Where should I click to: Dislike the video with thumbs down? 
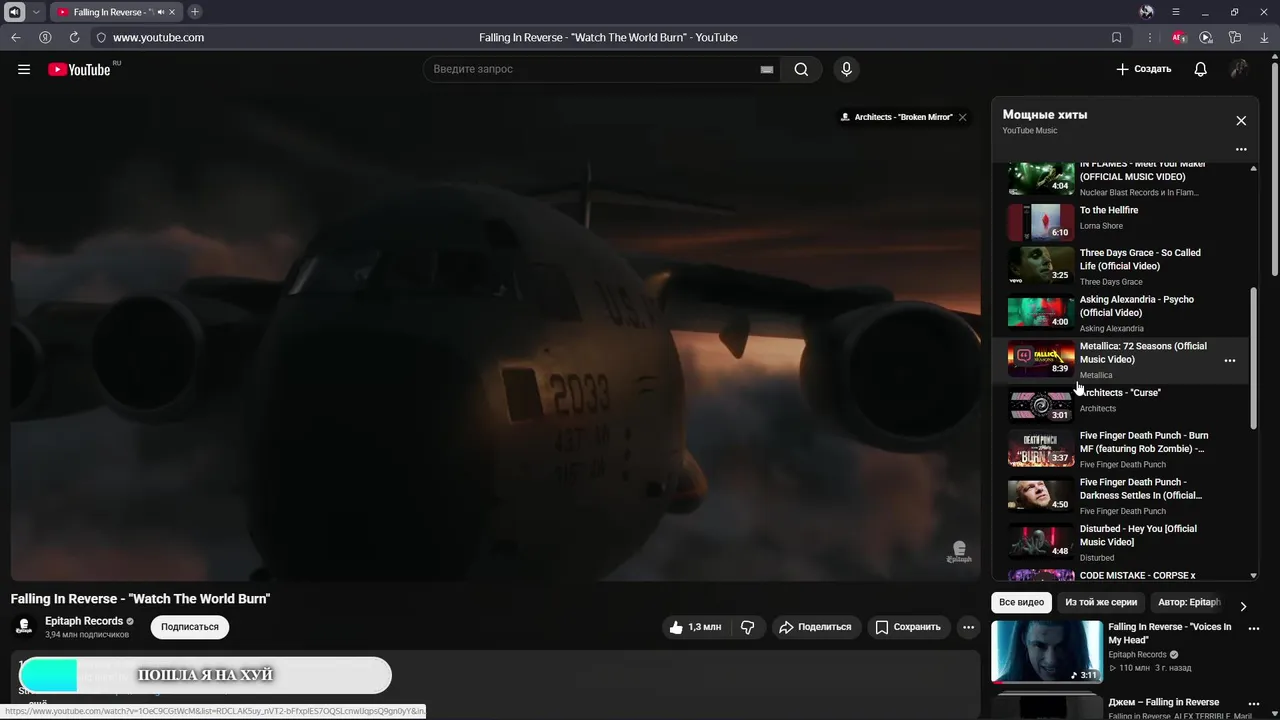[x=748, y=627]
